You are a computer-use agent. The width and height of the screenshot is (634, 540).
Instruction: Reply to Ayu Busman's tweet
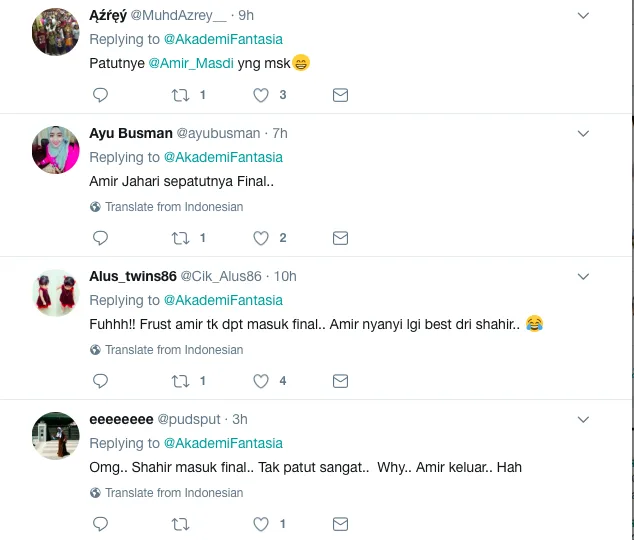click(x=100, y=238)
